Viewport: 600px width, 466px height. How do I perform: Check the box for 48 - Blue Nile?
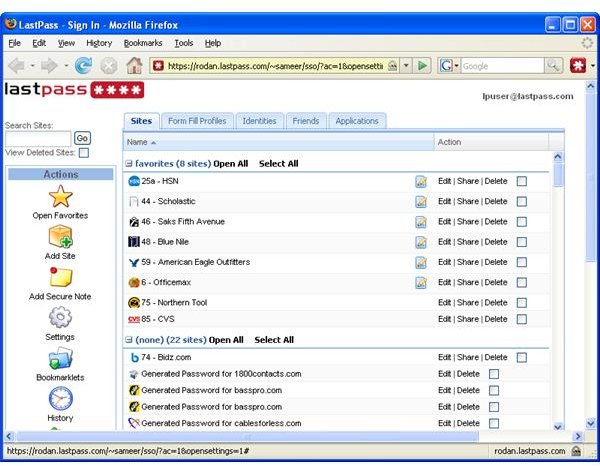[522, 242]
